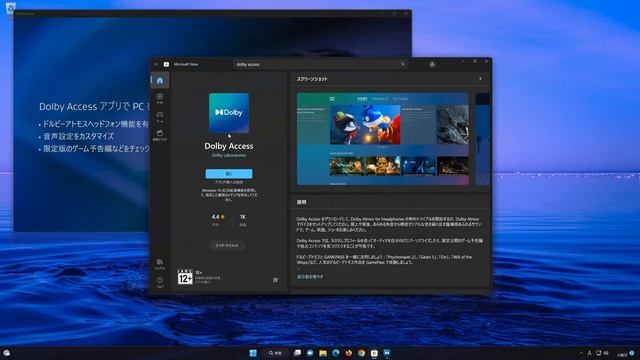
Task: Click the Description section heading
Action: [301, 202]
